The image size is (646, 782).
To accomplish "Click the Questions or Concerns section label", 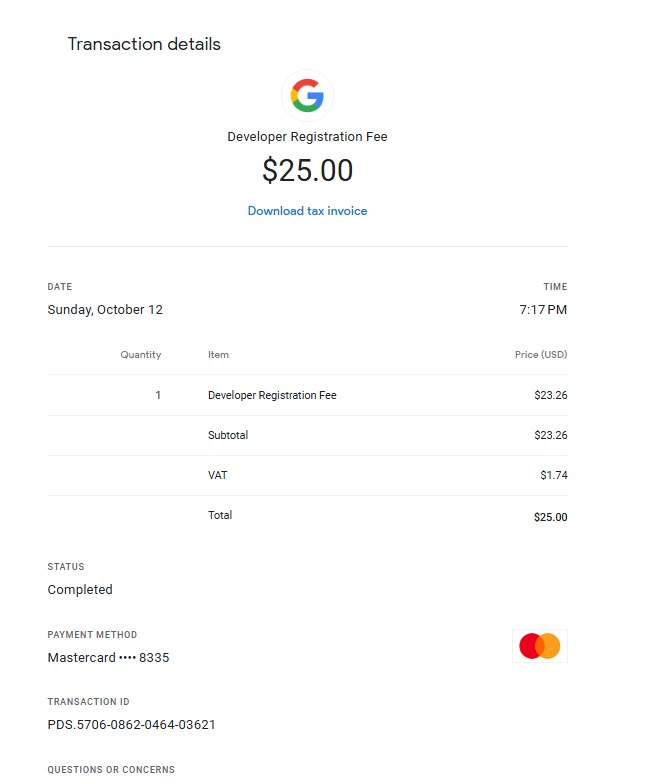I will (111, 770).
